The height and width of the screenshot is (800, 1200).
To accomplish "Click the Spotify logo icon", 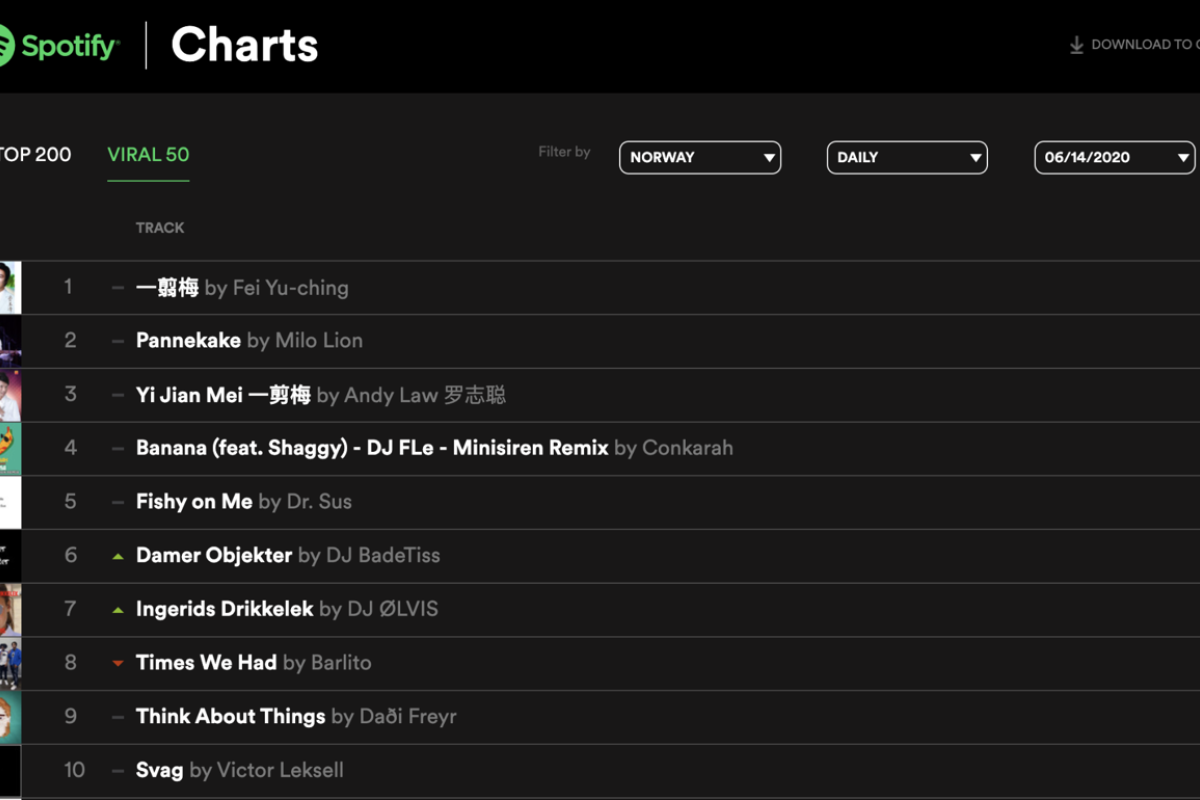I will pyautogui.click(x=5, y=46).
